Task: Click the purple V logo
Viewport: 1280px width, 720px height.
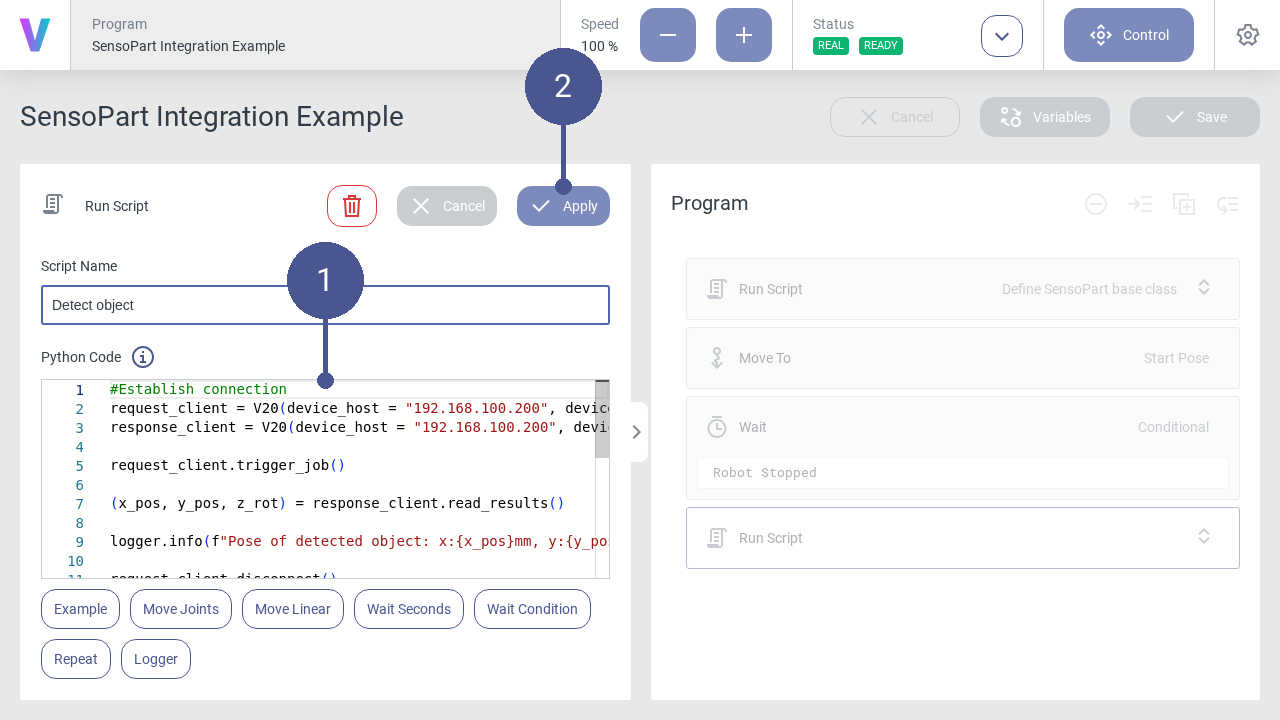Action: [x=35, y=35]
